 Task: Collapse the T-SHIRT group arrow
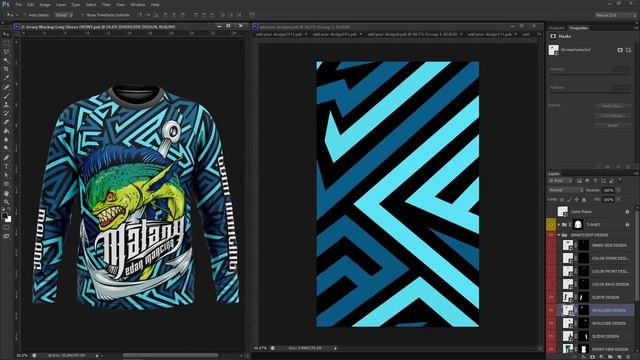559,224
